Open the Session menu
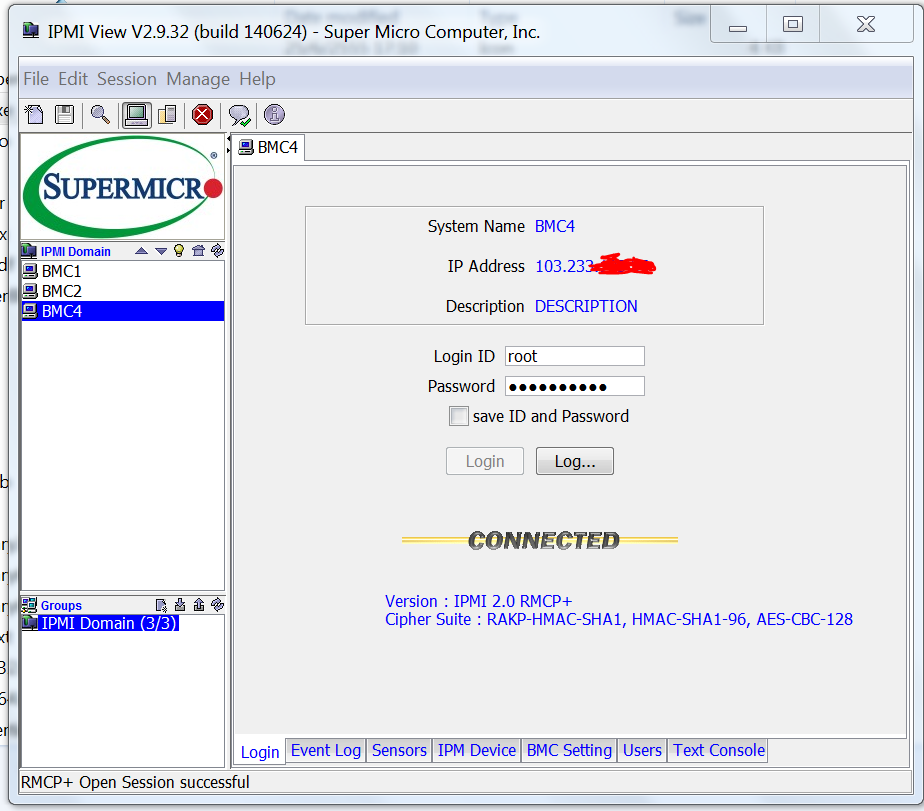 pyautogui.click(x=127, y=79)
